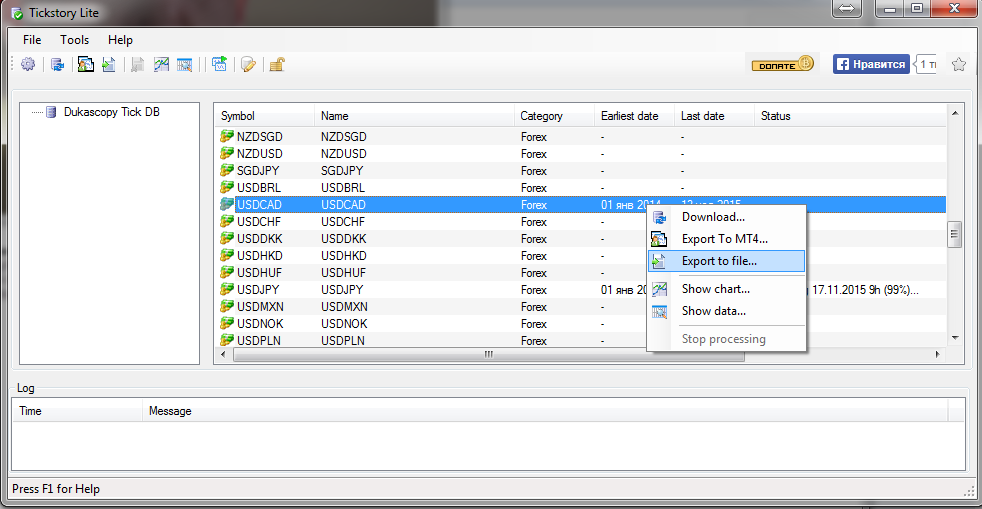The width and height of the screenshot is (982, 509).
Task: Select Dukascopy Tick DB tree node
Action: pos(111,112)
